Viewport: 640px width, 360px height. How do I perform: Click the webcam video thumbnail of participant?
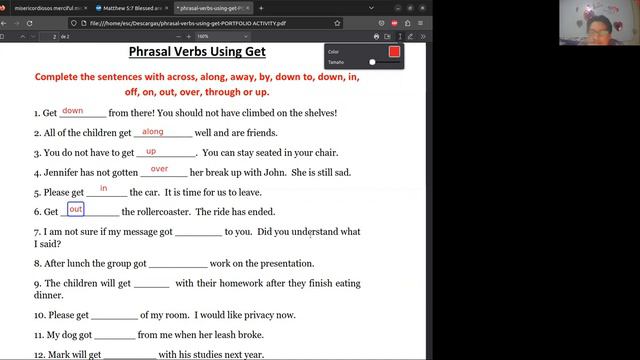click(x=599, y=22)
